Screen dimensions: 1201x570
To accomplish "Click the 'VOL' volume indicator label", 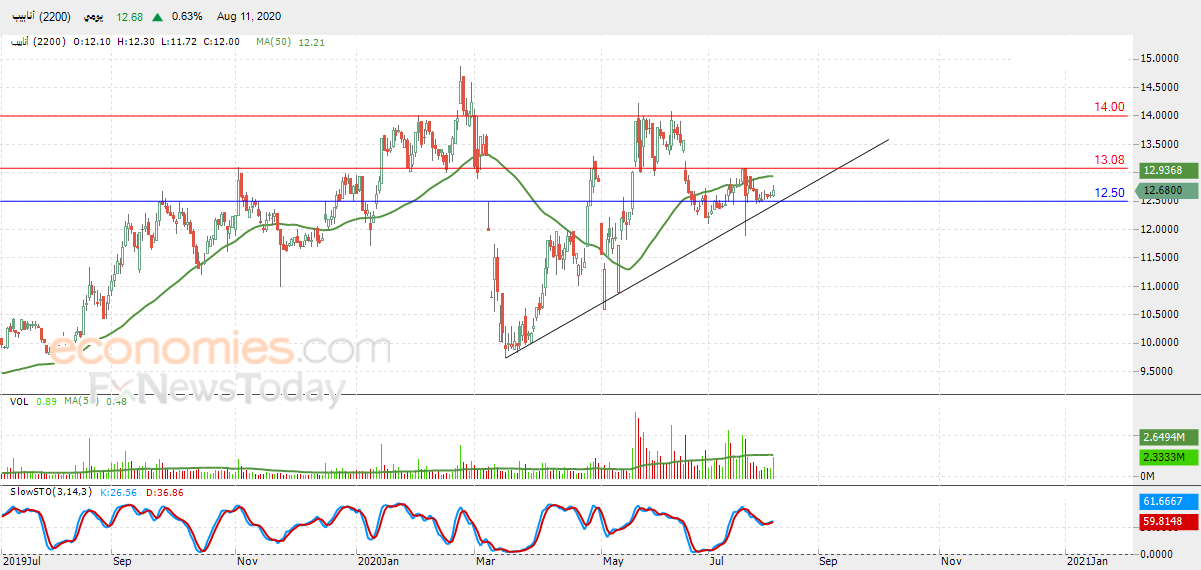I will (x=19, y=401).
